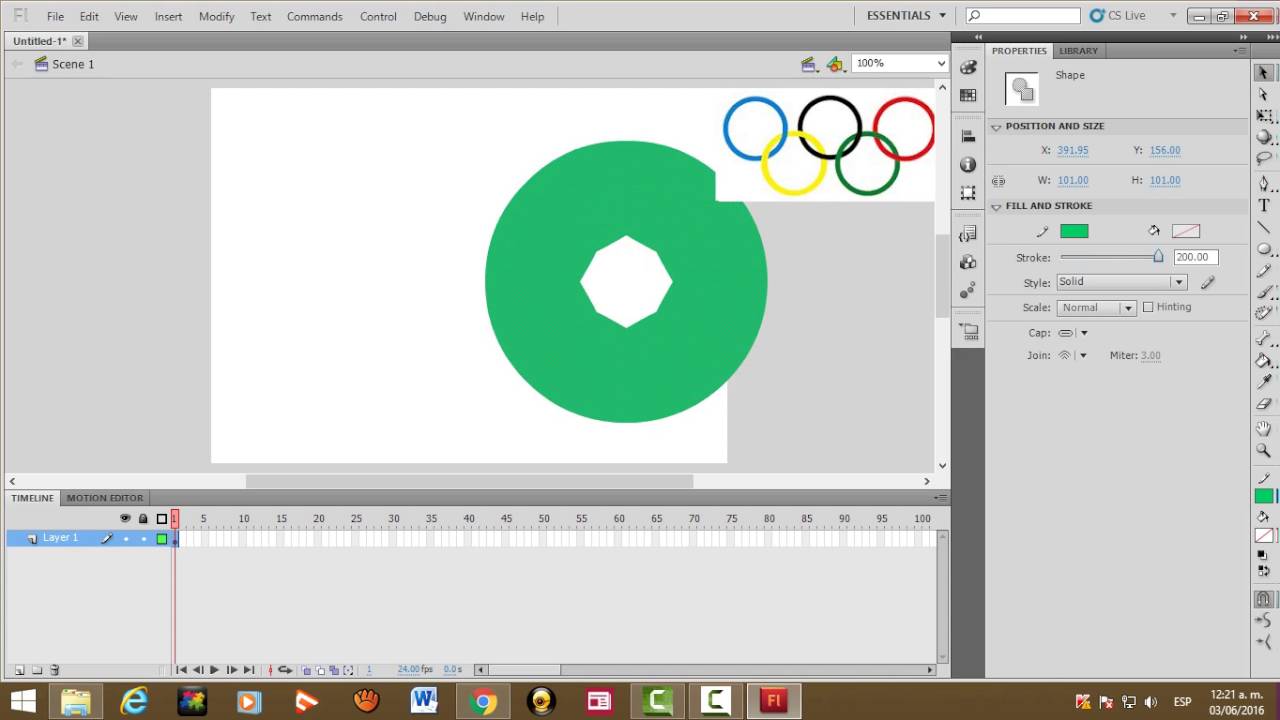Image resolution: width=1280 pixels, height=720 pixels.
Task: Open the green stroke color swatch
Action: [x=1074, y=231]
